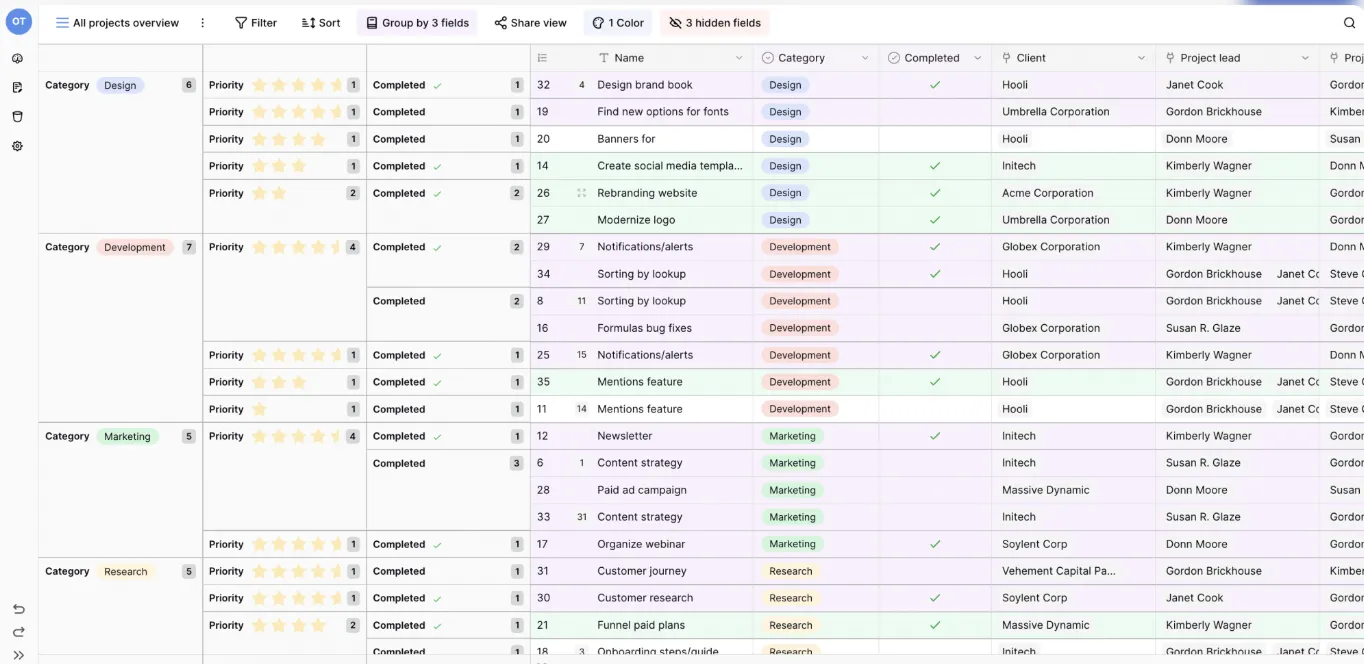1364x664 pixels.
Task: Open the 3 hidden fields list
Action: (x=715, y=23)
